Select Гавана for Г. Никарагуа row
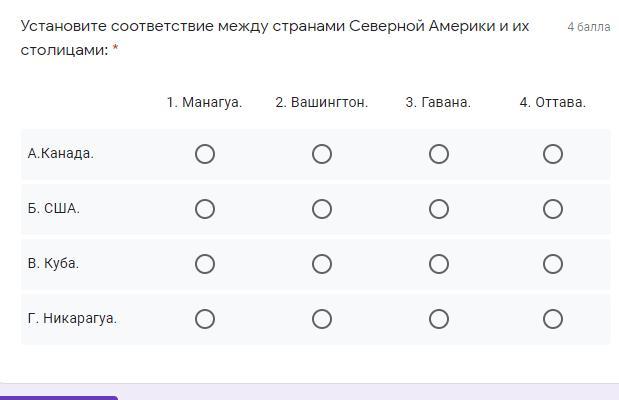 click(439, 319)
